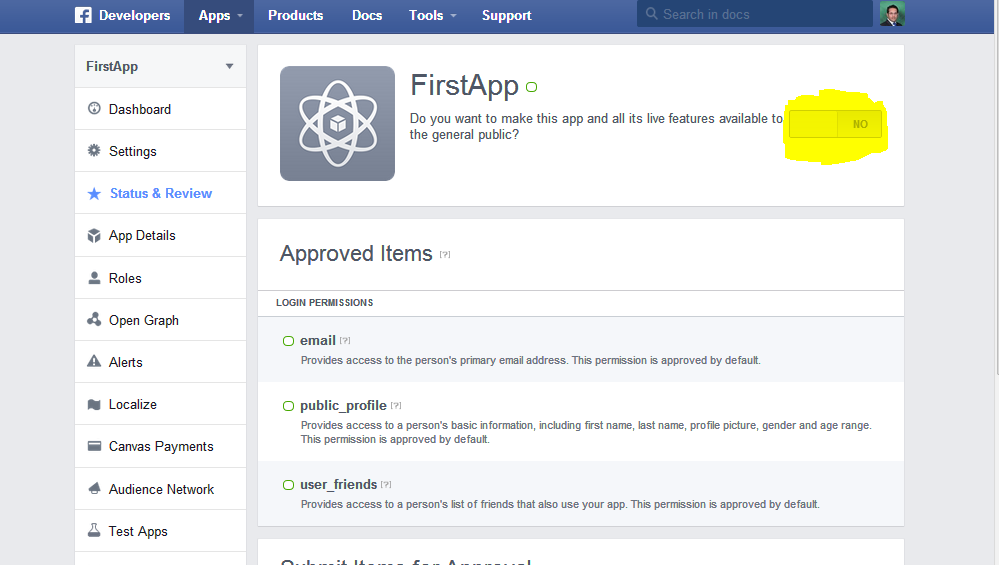The height and width of the screenshot is (565, 999).
Task: Click the user_friends permission name
Action: pyautogui.click(x=338, y=485)
